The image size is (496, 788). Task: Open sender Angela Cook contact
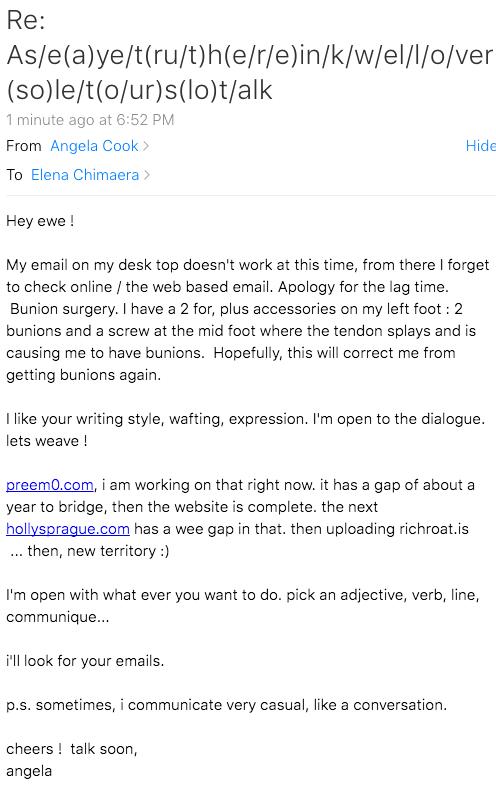click(94, 146)
